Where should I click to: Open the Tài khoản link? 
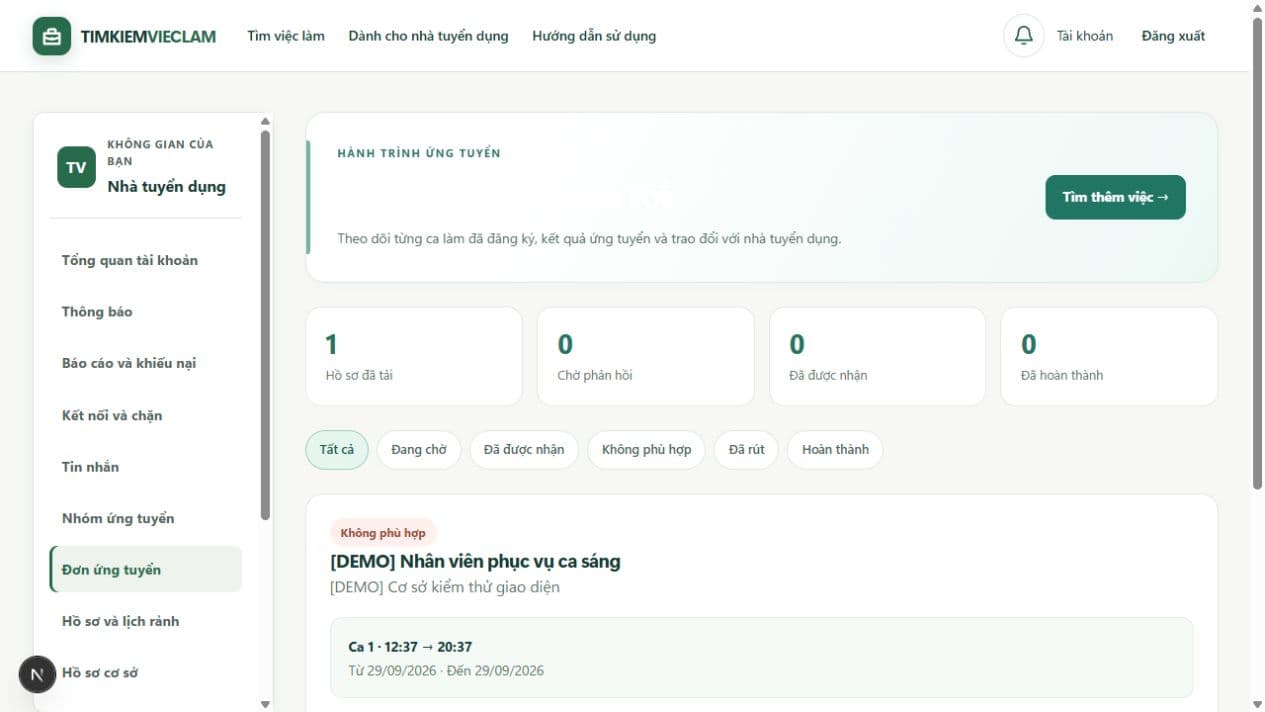(1085, 36)
